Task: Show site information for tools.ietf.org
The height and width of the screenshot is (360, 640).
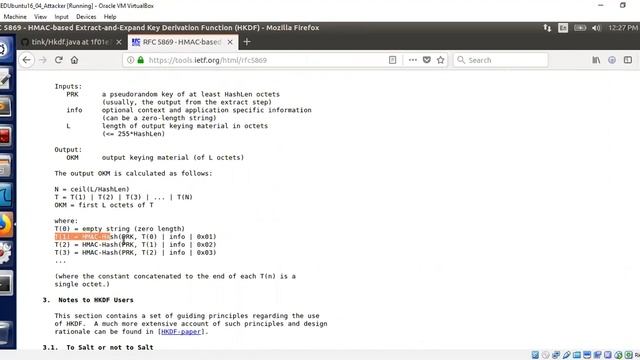Action: point(130,60)
